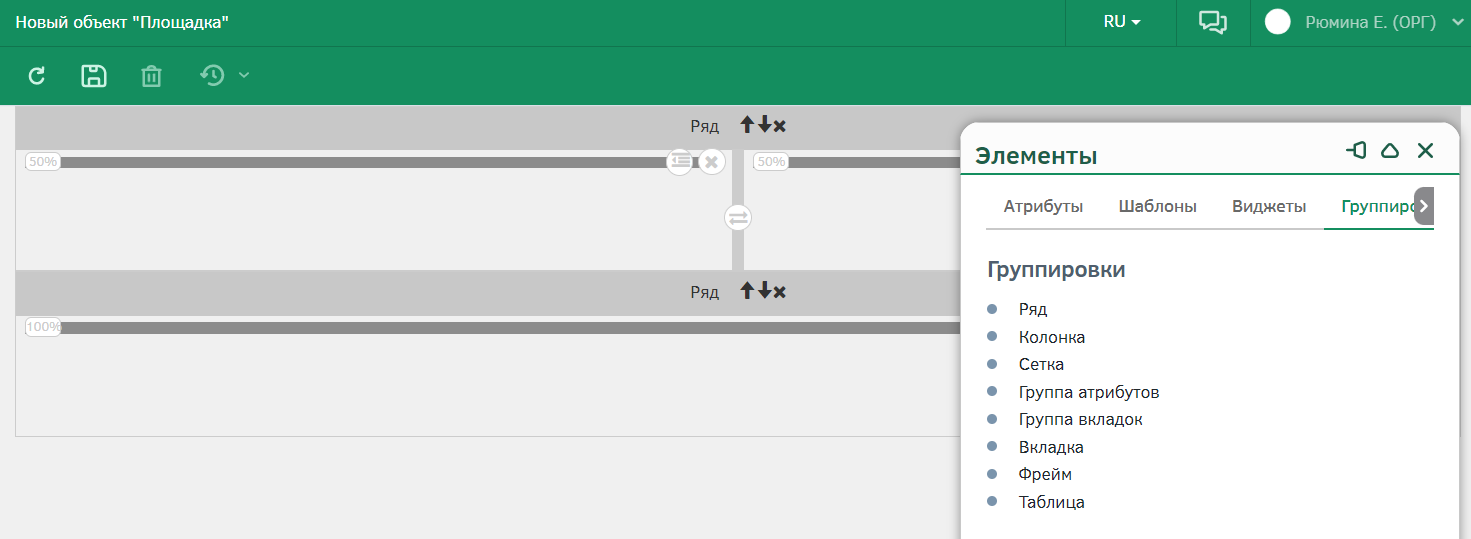Switch to the Атрибуты tab
The width and height of the screenshot is (1471, 539).
pos(1043,207)
